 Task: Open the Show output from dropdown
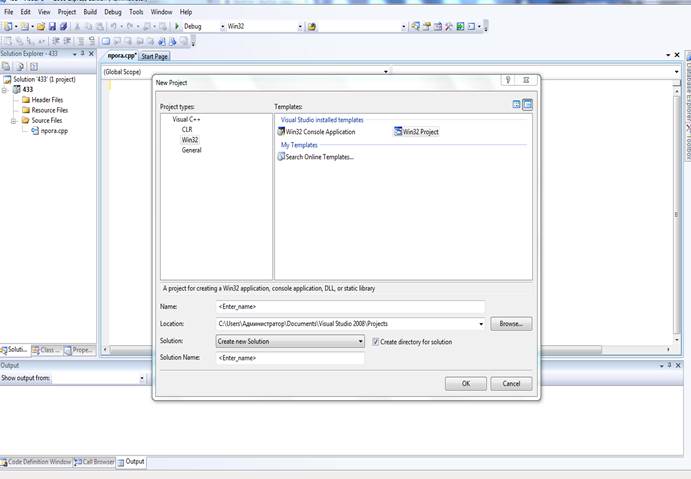pyautogui.click(x=142, y=378)
